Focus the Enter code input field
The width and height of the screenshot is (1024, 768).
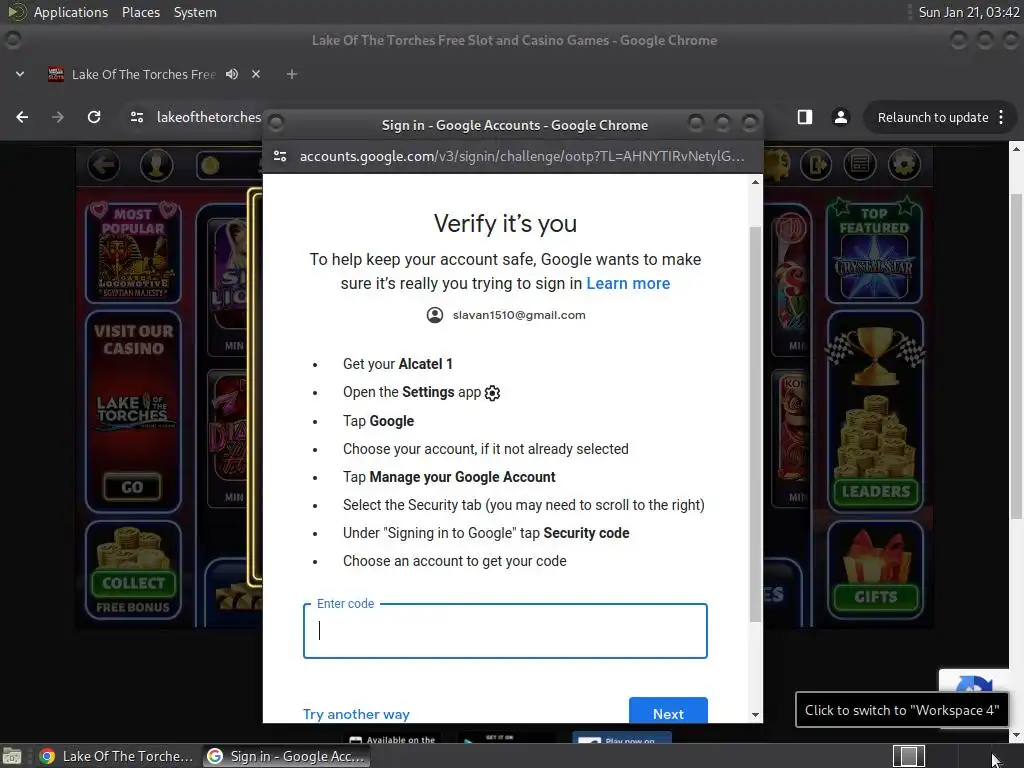pos(505,631)
